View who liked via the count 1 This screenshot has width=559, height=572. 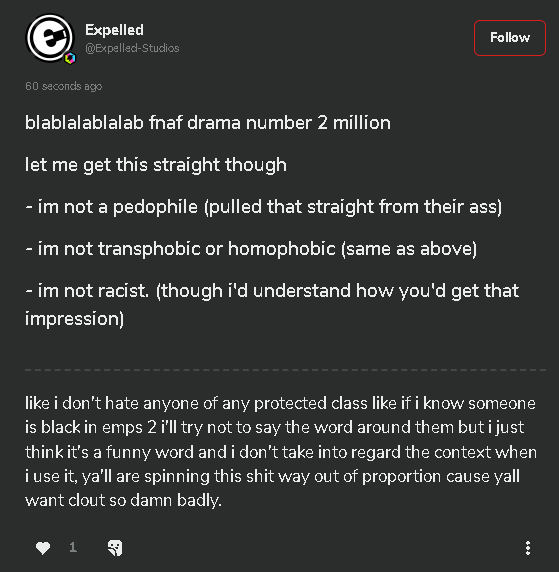click(x=73, y=547)
